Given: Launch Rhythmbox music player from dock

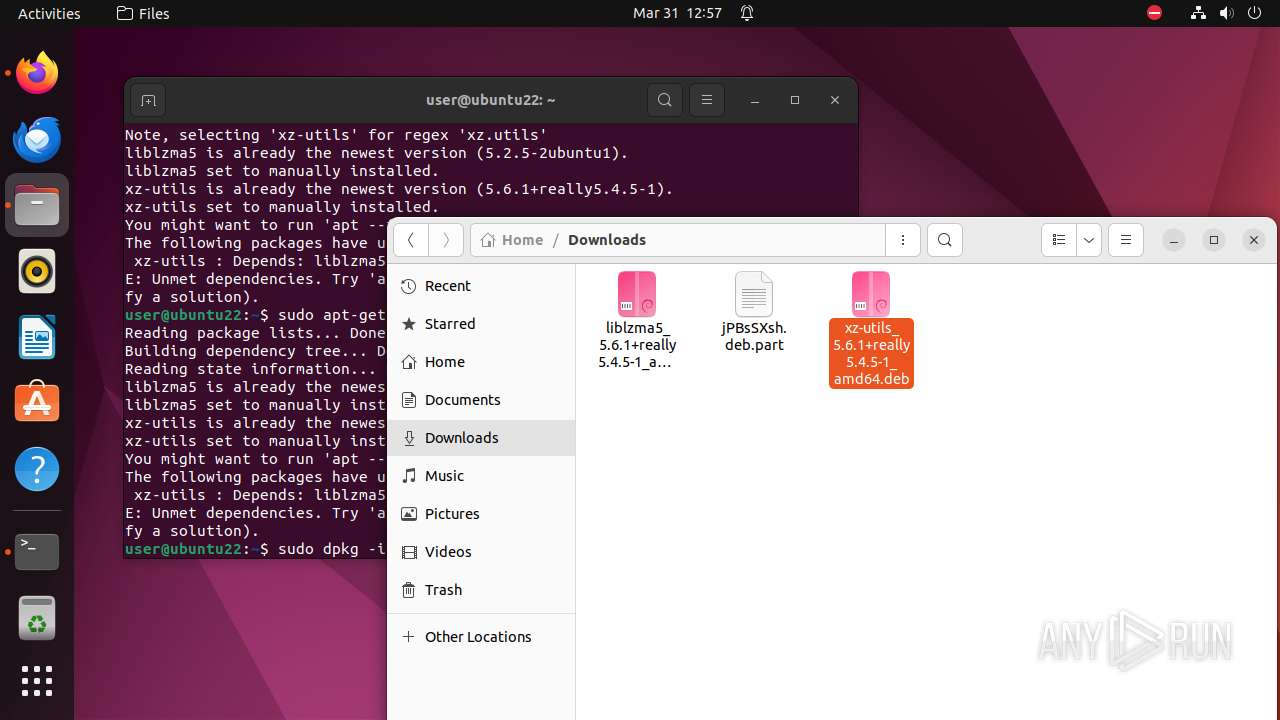Looking at the screenshot, I should click(37, 271).
